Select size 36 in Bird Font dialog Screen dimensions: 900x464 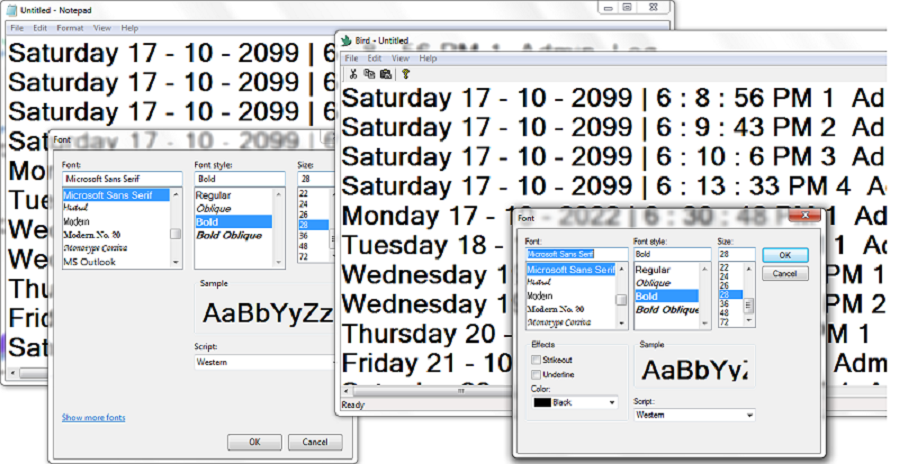[724, 304]
